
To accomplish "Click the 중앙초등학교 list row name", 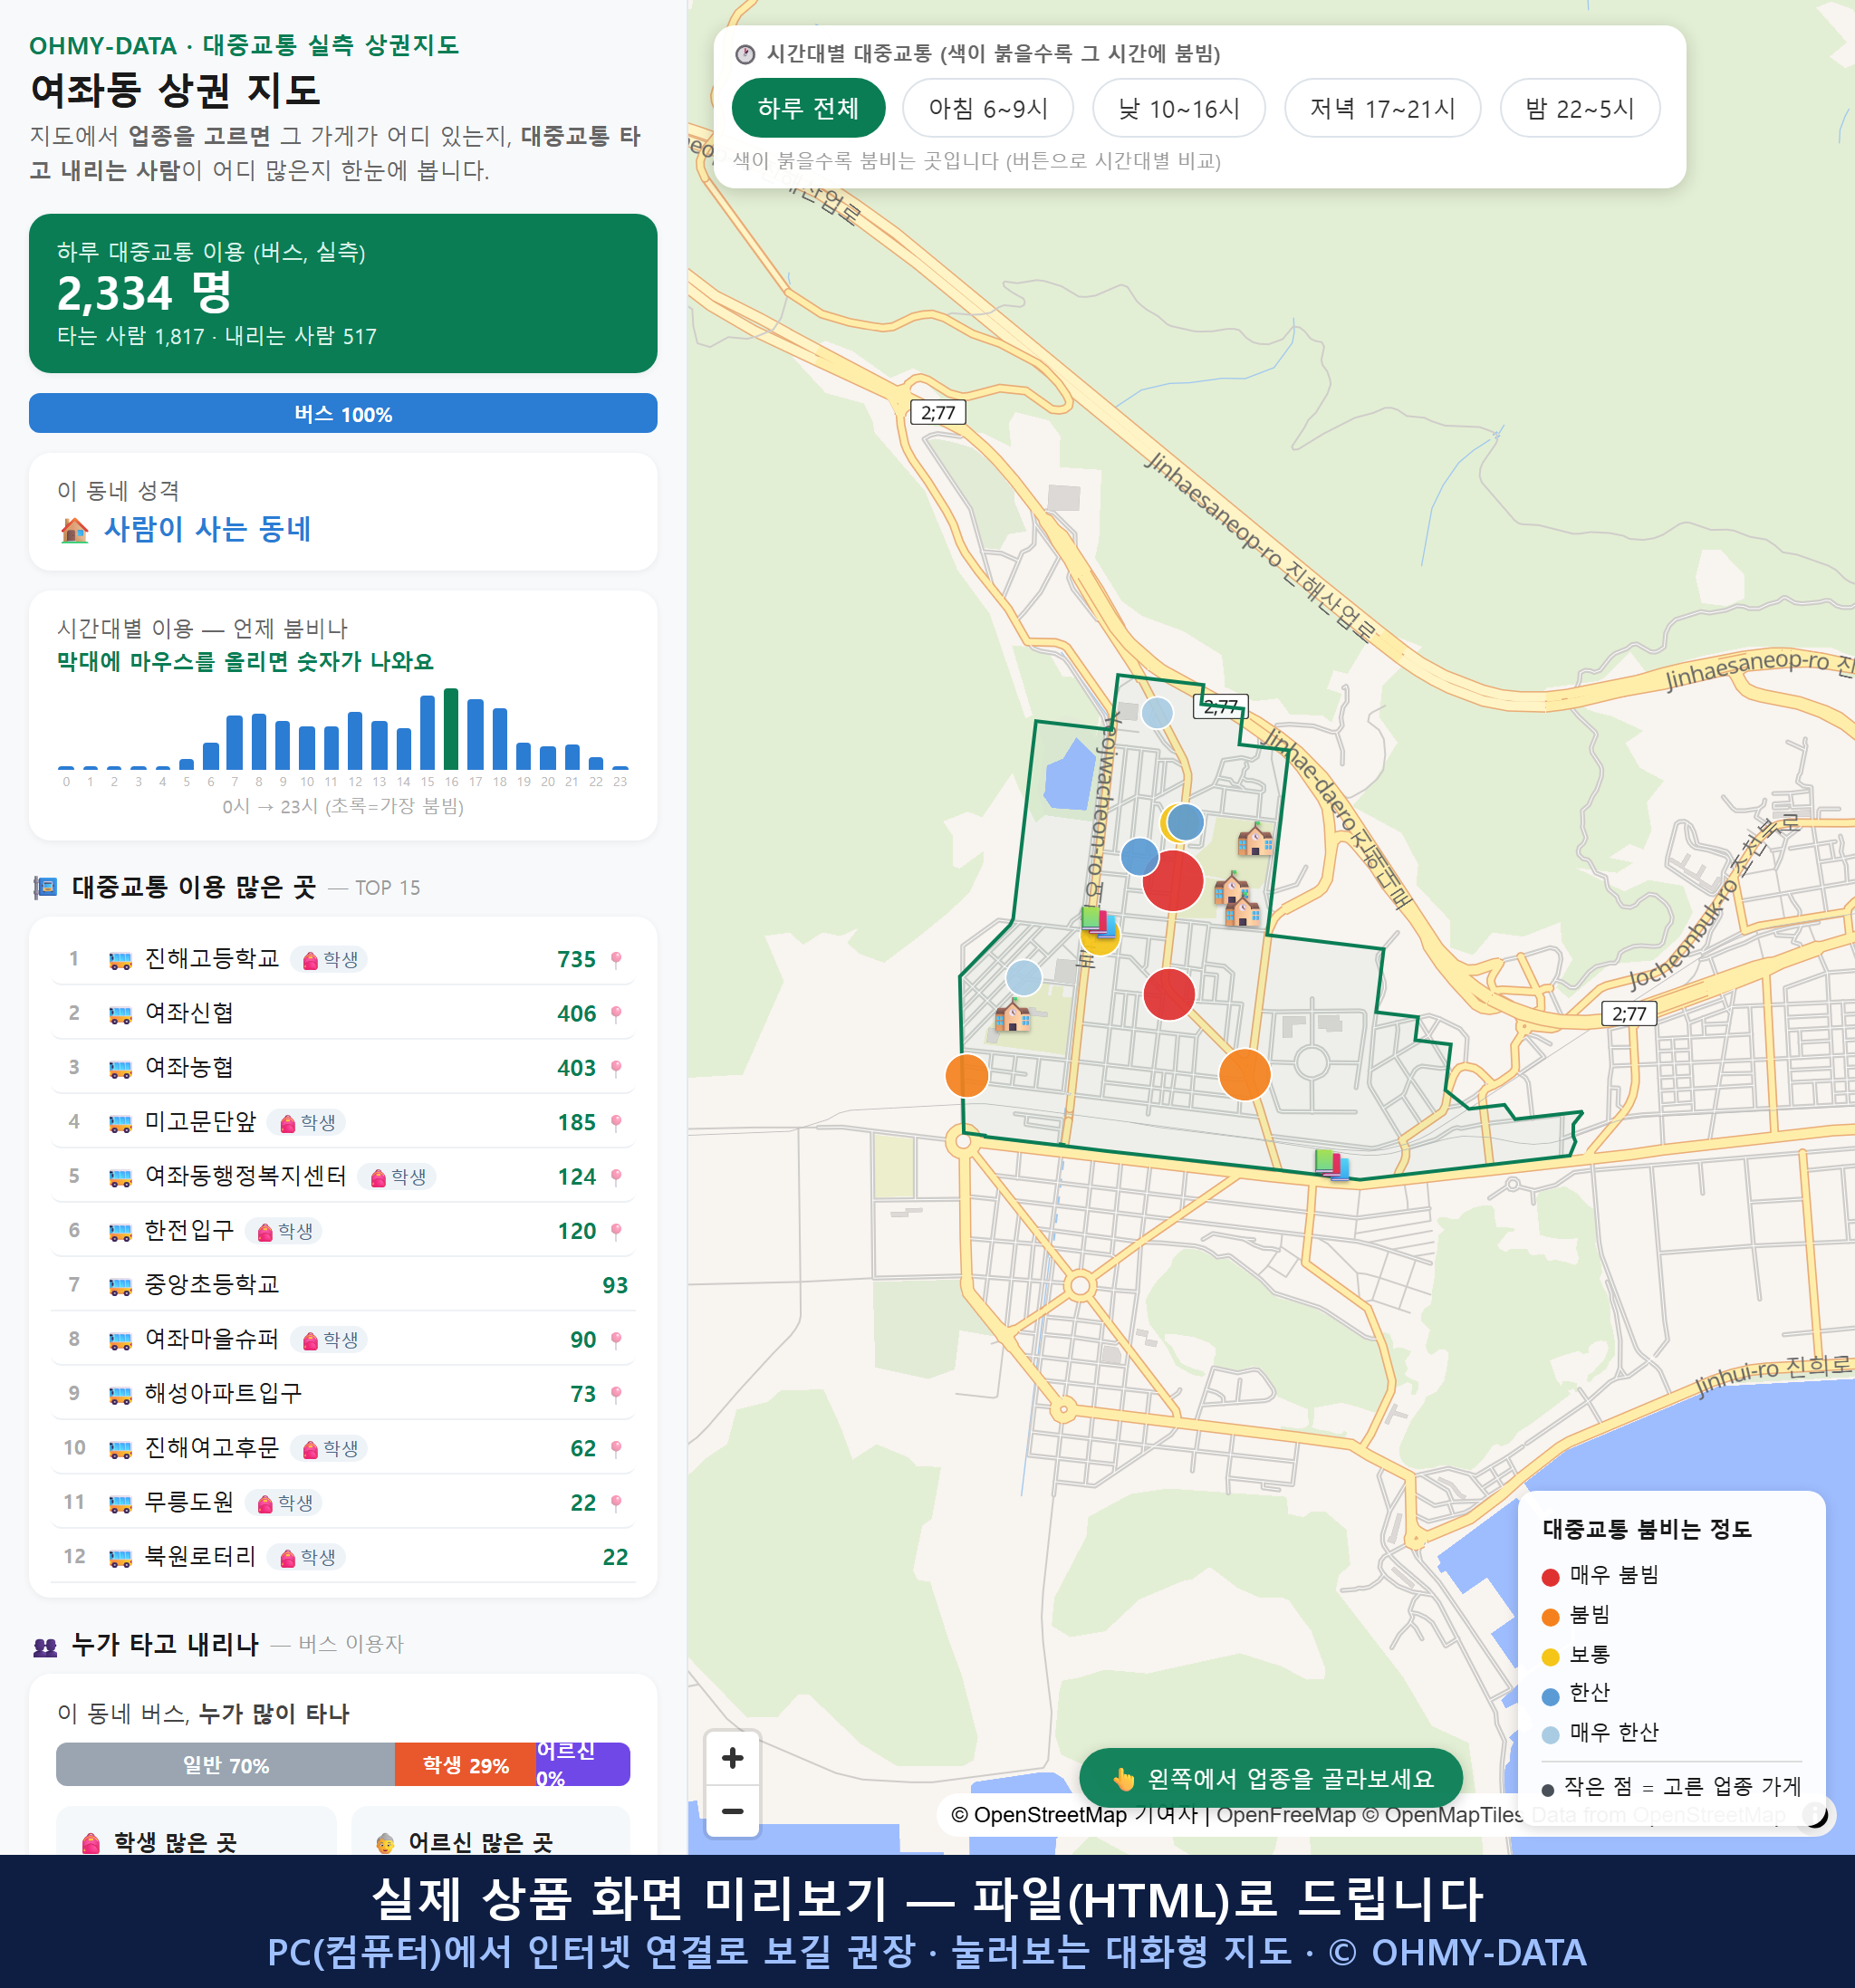I will (212, 1284).
